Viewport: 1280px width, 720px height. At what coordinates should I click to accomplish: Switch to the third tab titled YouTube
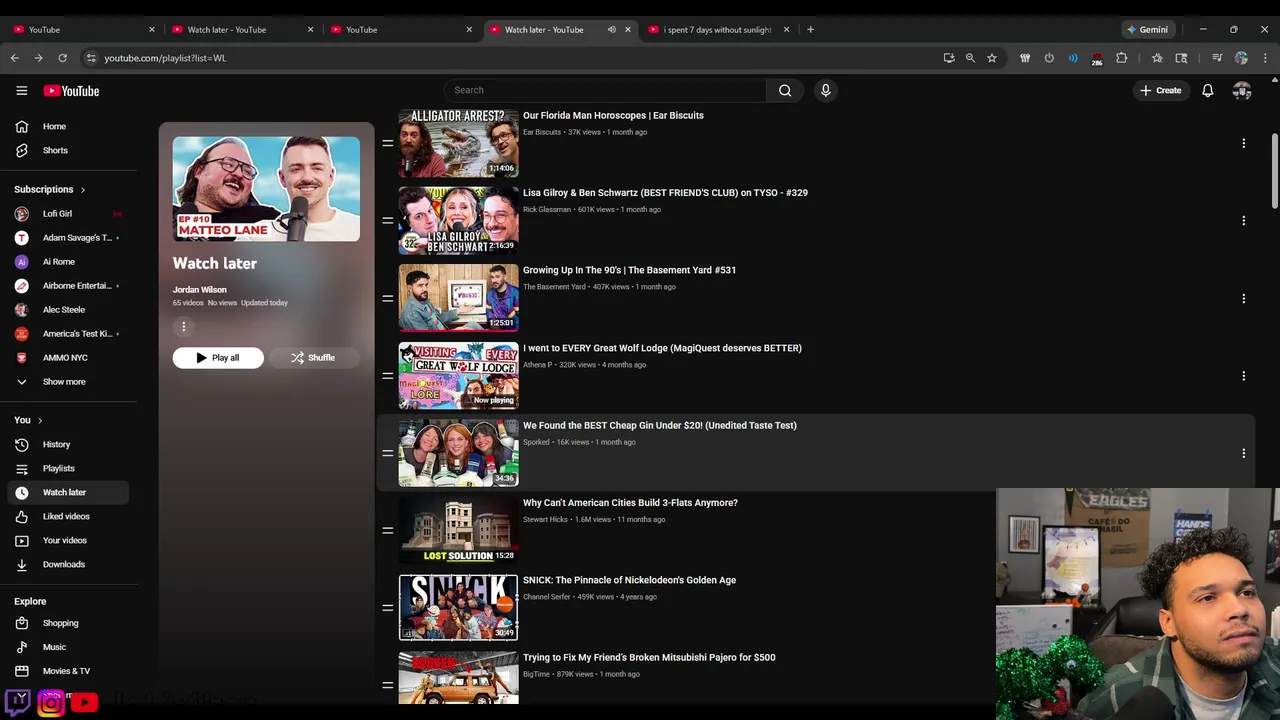click(x=400, y=30)
